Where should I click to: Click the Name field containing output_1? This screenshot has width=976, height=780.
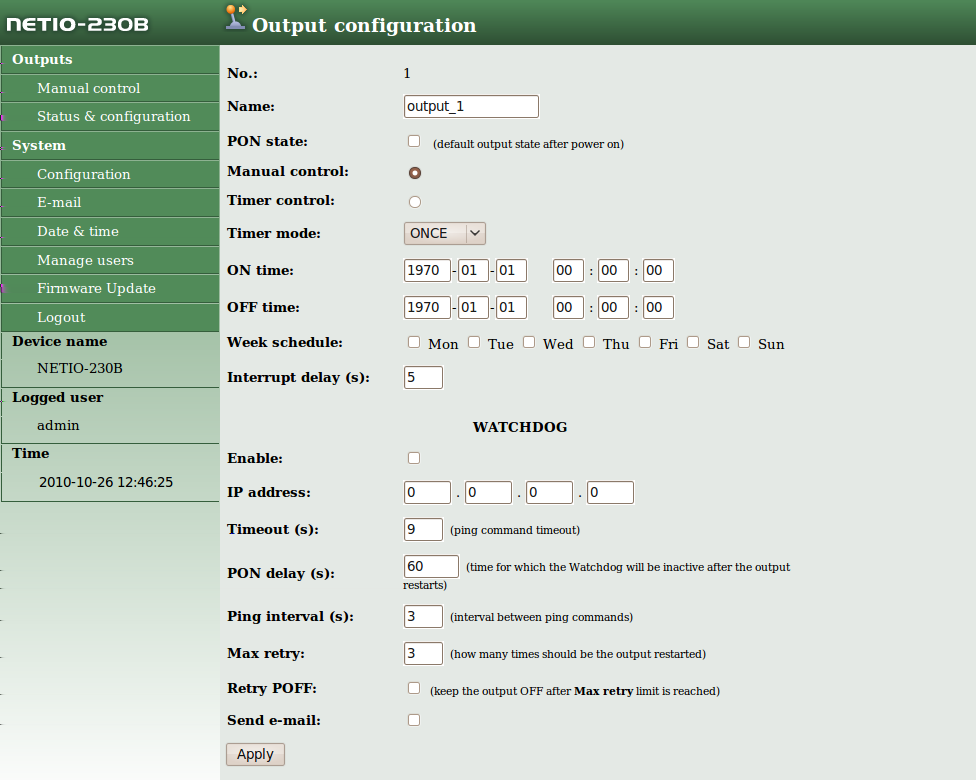click(x=471, y=106)
